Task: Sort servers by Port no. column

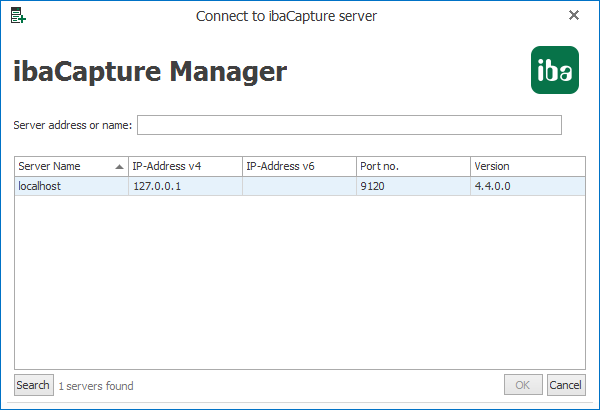Action: tap(413, 166)
